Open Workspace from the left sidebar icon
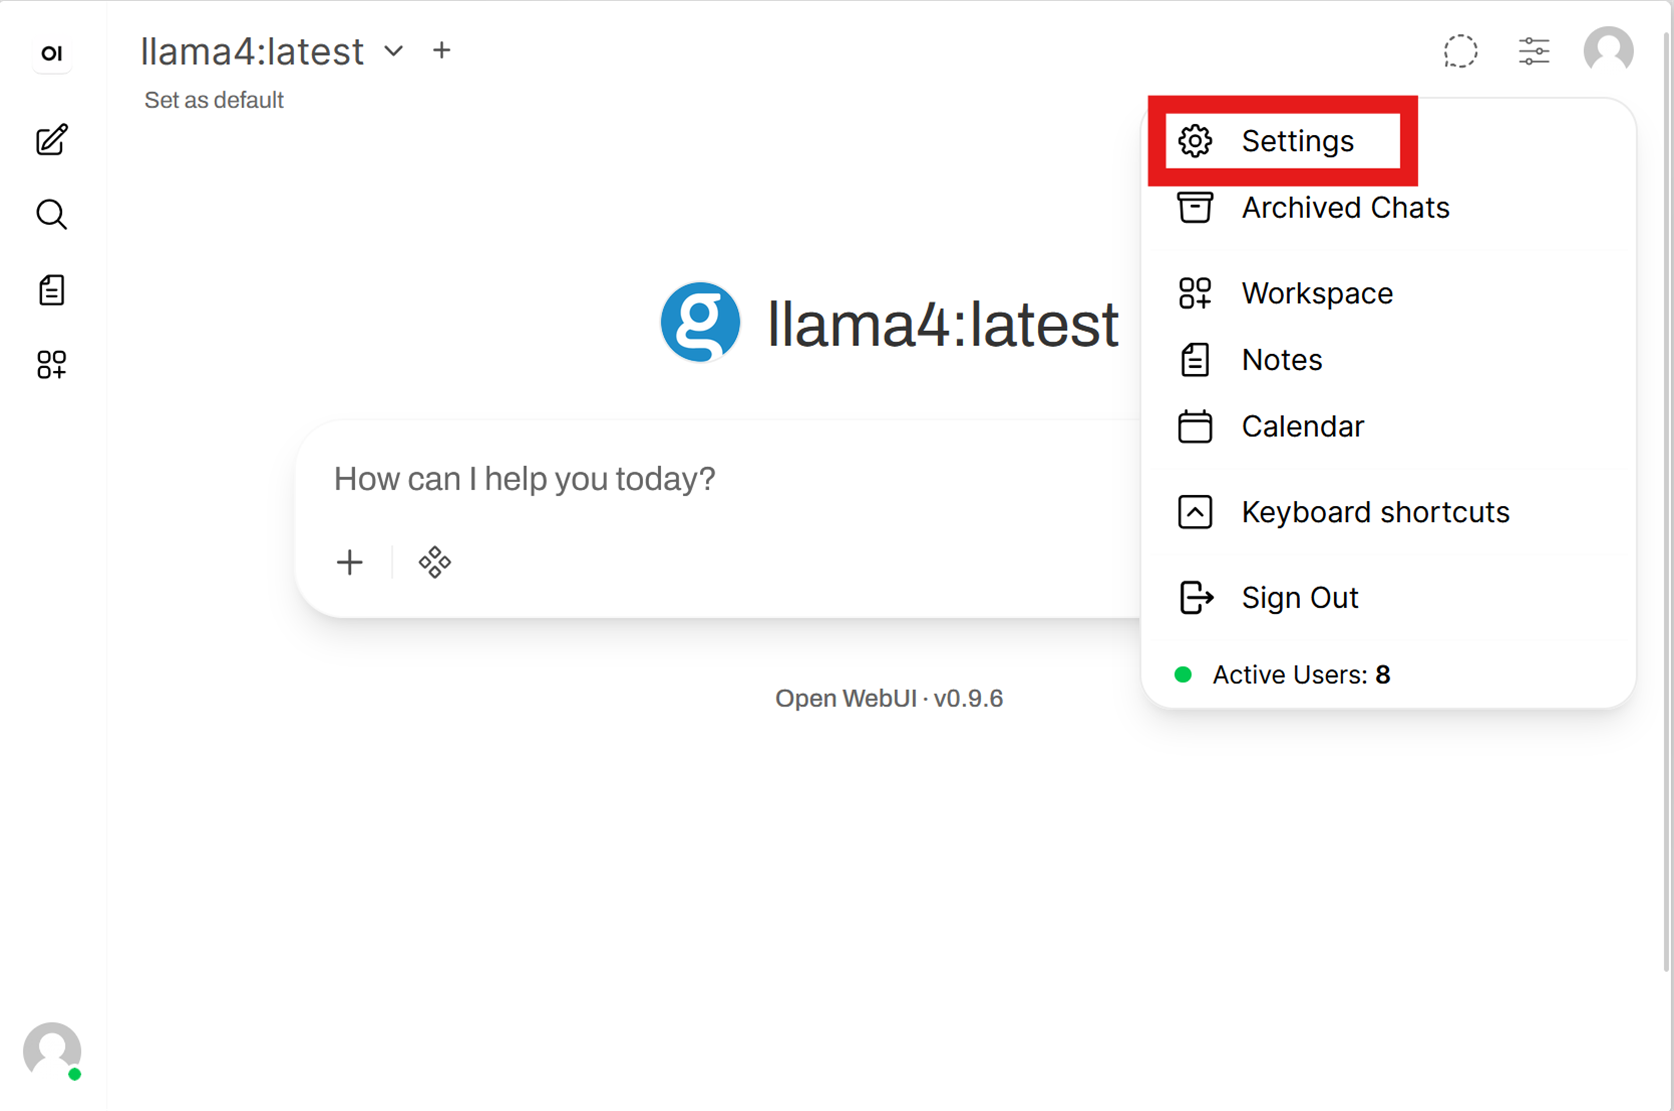 pyautogui.click(x=52, y=364)
